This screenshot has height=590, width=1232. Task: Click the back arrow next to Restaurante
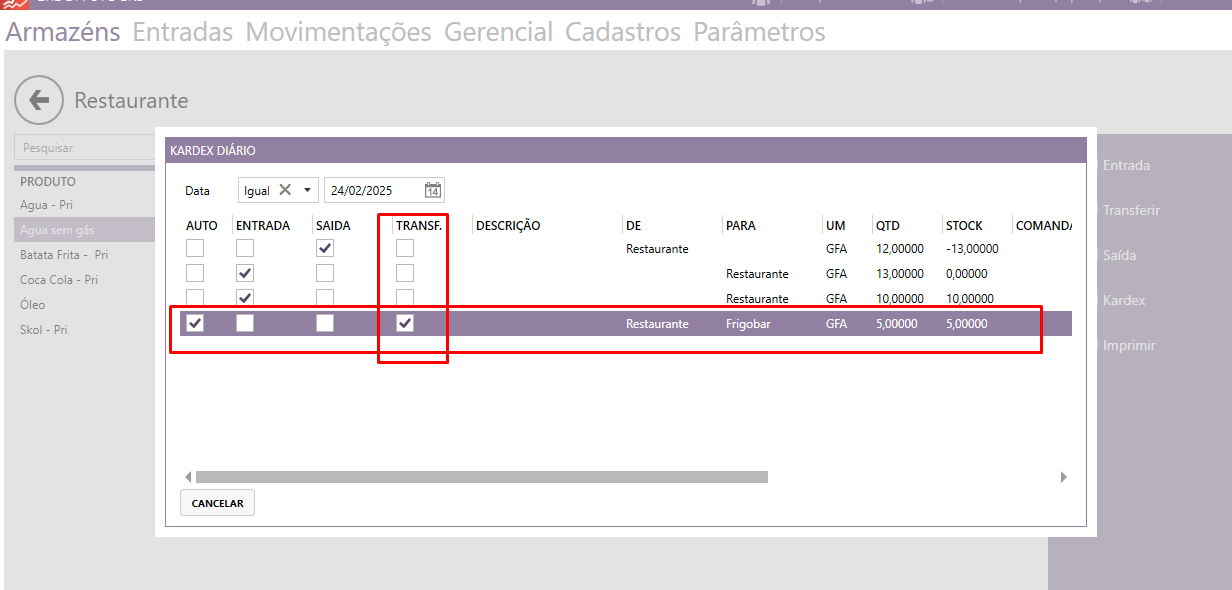(39, 100)
